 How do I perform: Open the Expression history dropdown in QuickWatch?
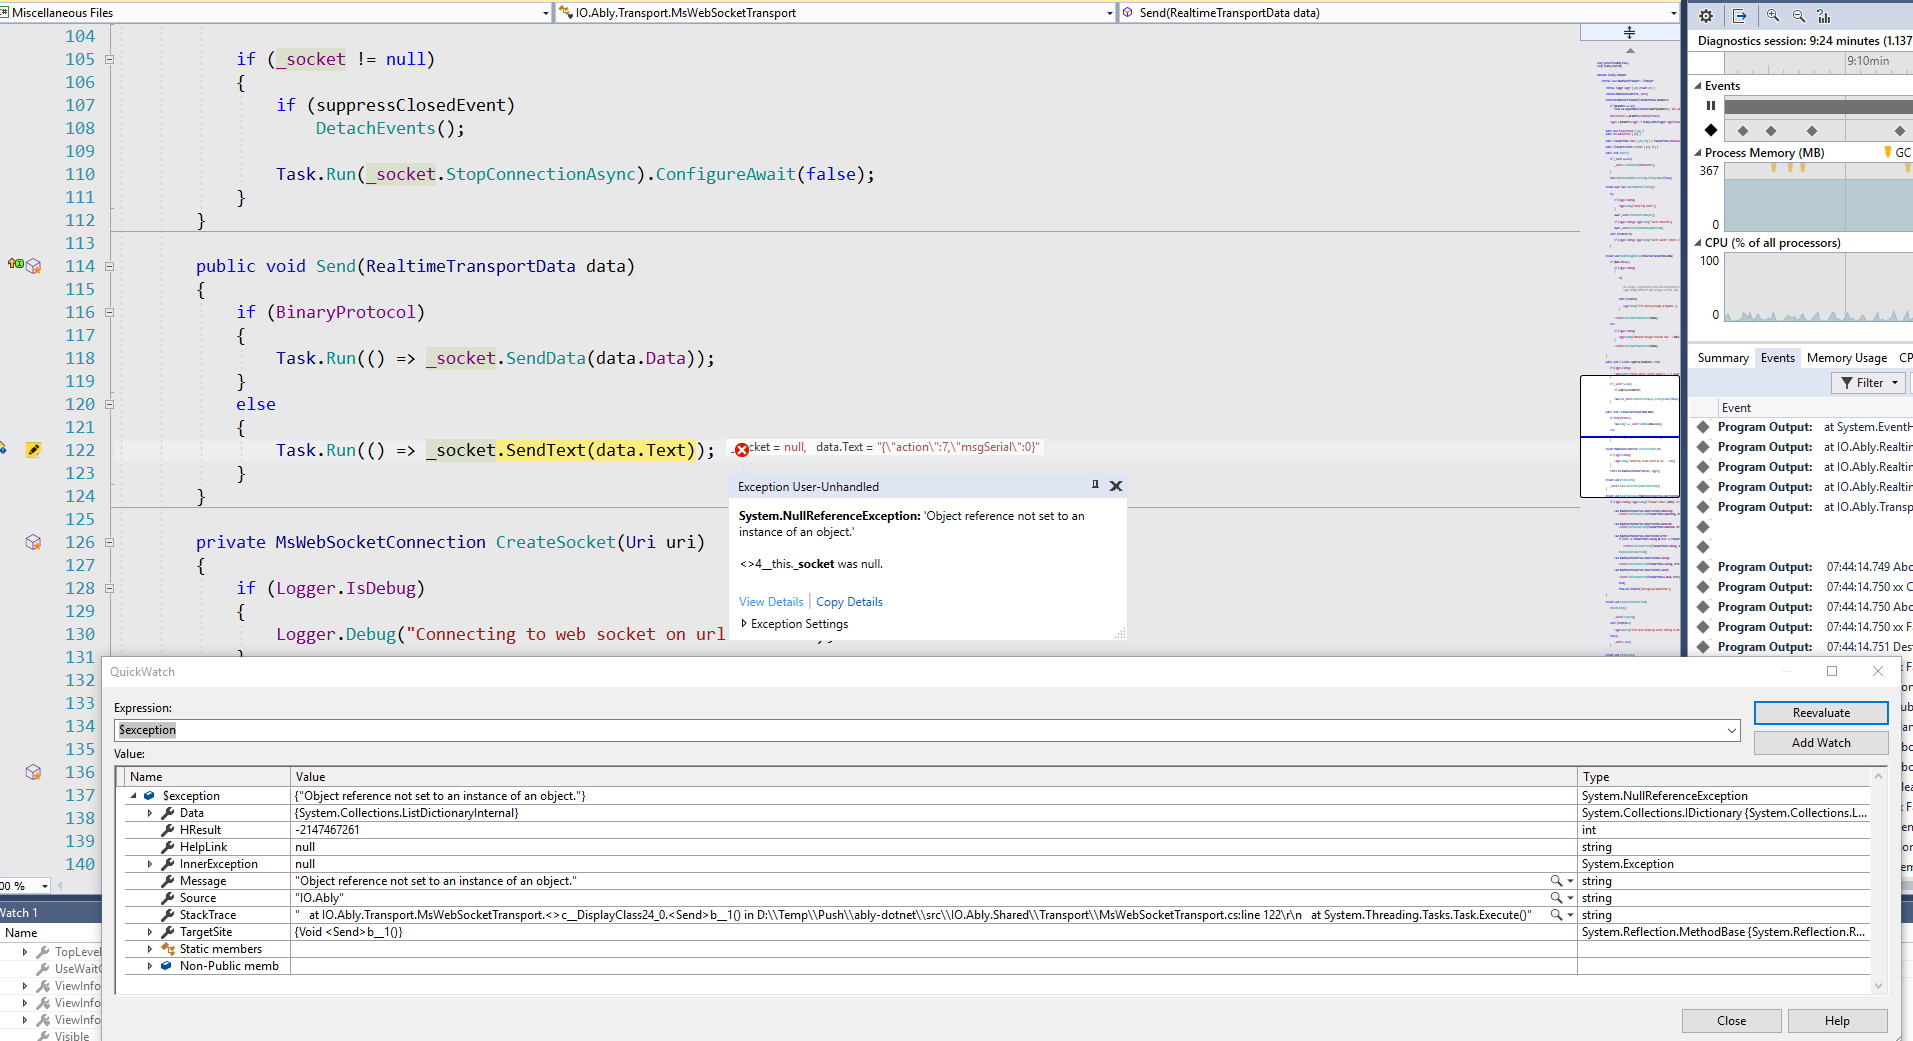click(1732, 730)
